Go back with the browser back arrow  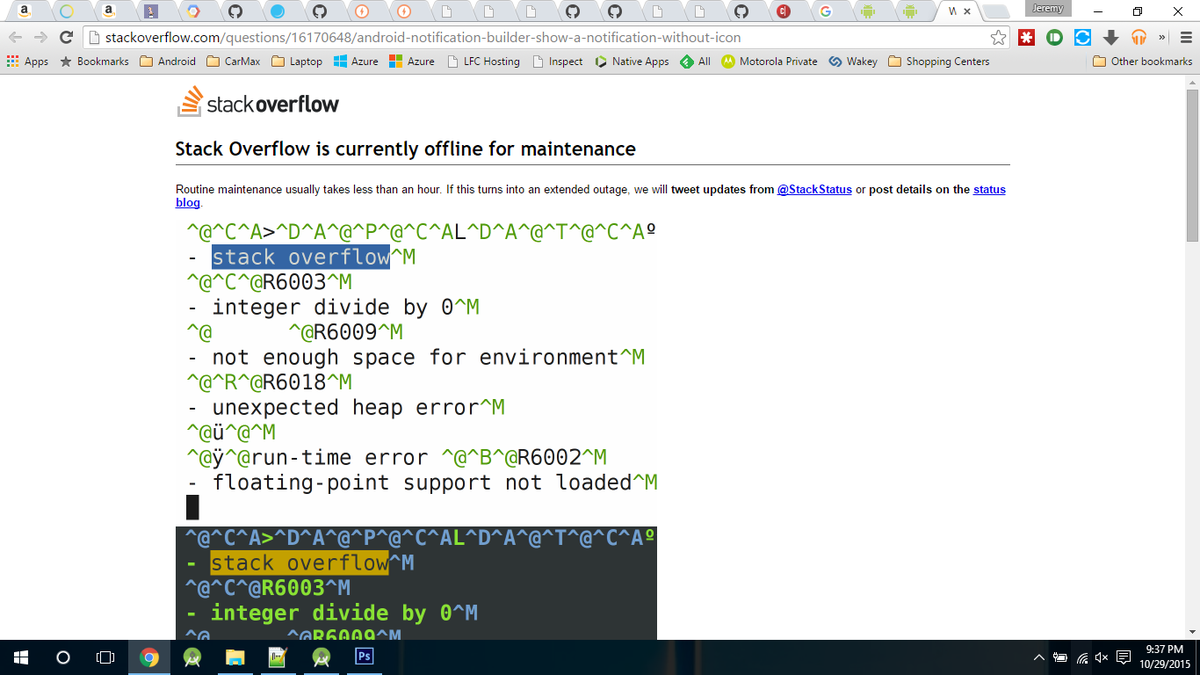(x=14, y=37)
